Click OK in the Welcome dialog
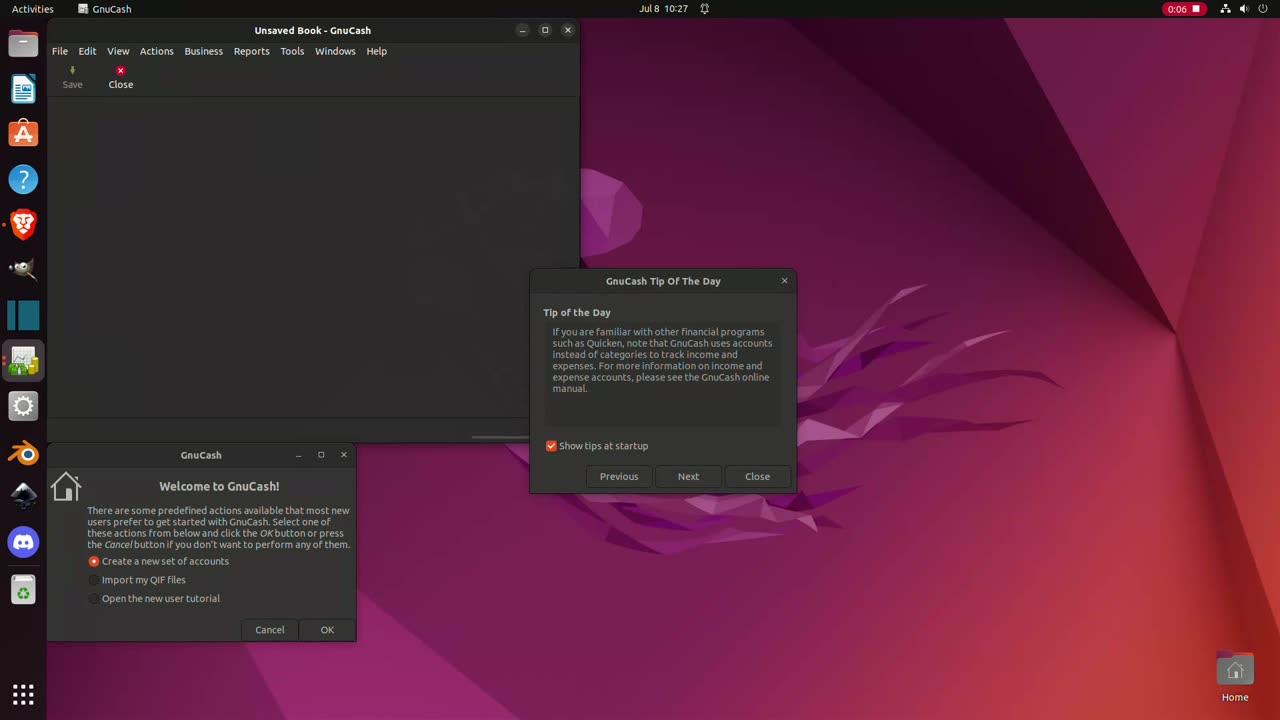1280x720 pixels. point(327,630)
